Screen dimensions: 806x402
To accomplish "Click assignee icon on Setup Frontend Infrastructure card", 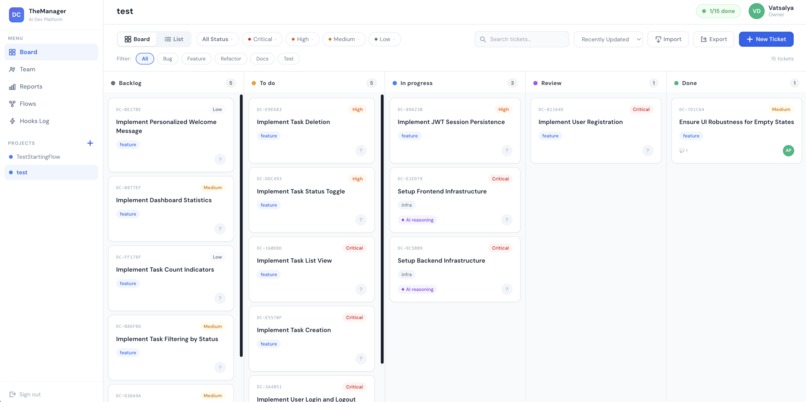I will click(x=507, y=220).
